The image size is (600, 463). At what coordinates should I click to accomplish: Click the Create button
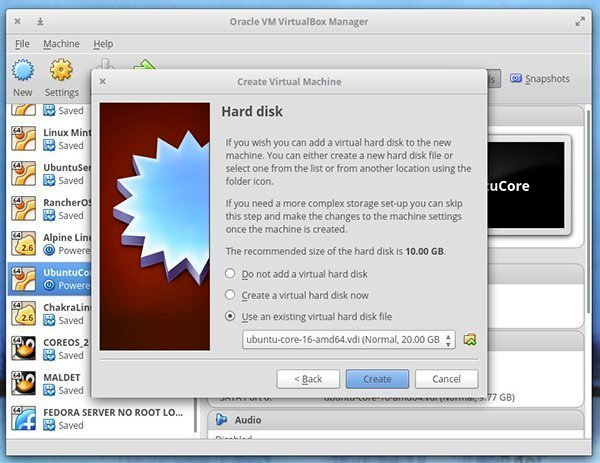pos(377,379)
